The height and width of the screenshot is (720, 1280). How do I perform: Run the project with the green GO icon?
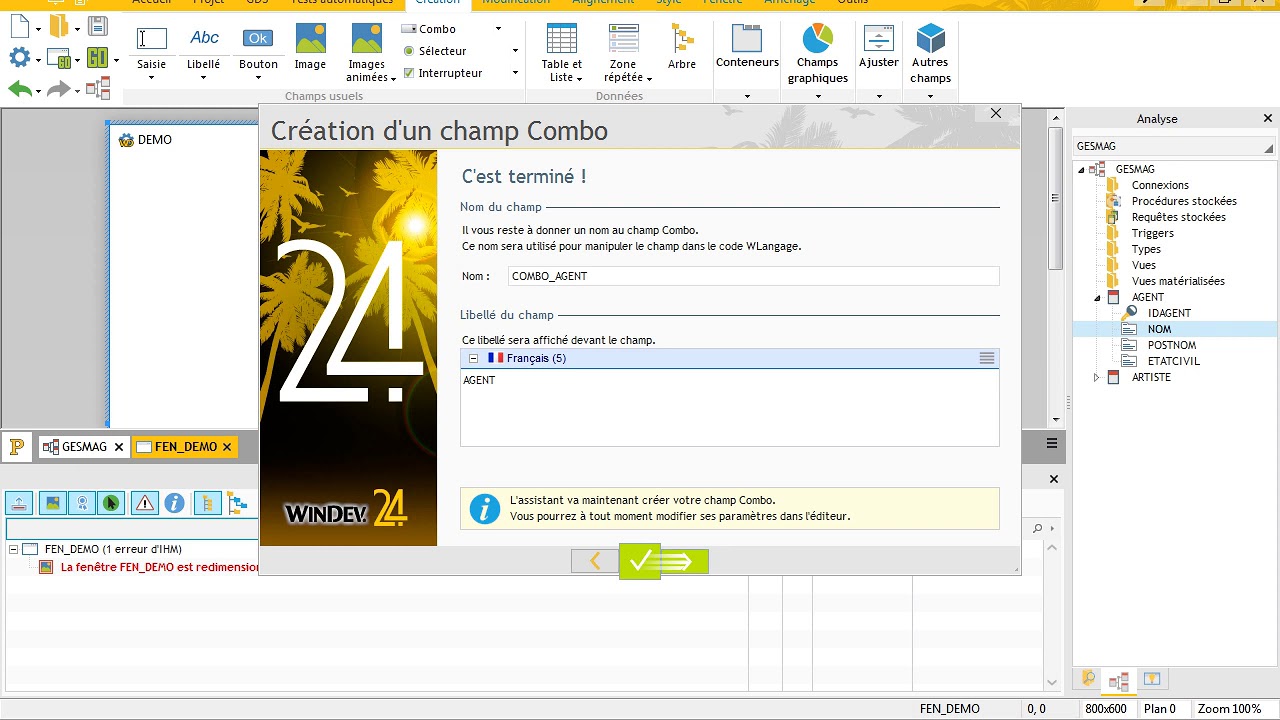click(97, 58)
